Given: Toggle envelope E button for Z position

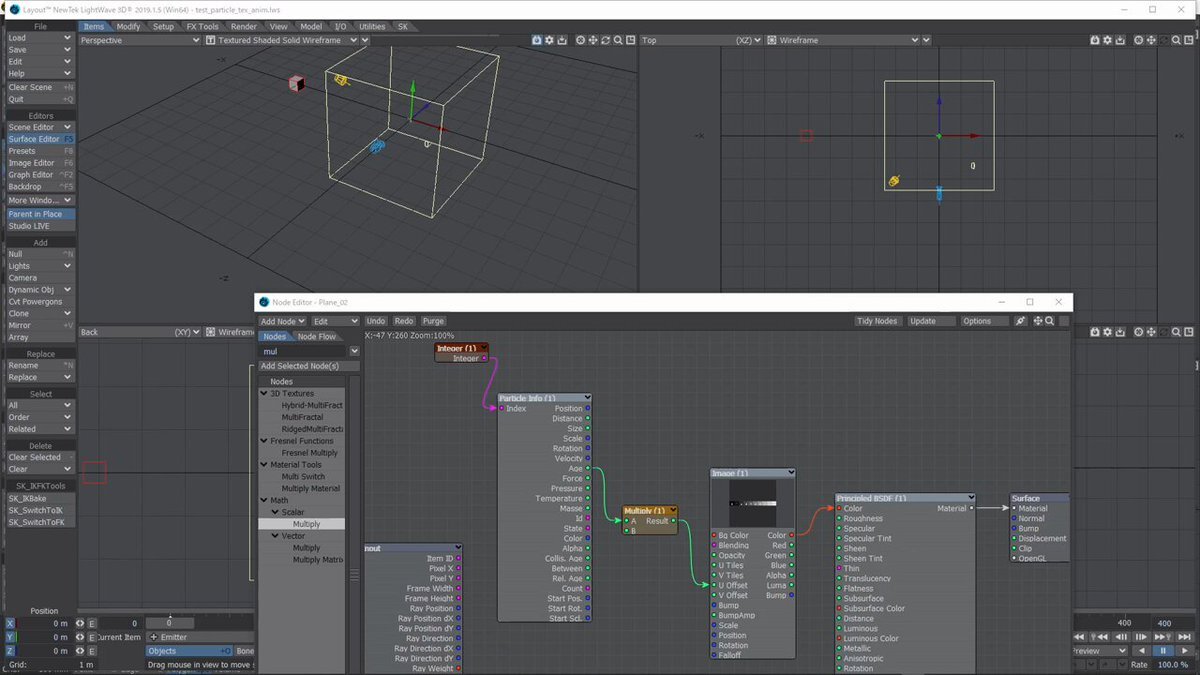Looking at the screenshot, I should coord(92,651).
